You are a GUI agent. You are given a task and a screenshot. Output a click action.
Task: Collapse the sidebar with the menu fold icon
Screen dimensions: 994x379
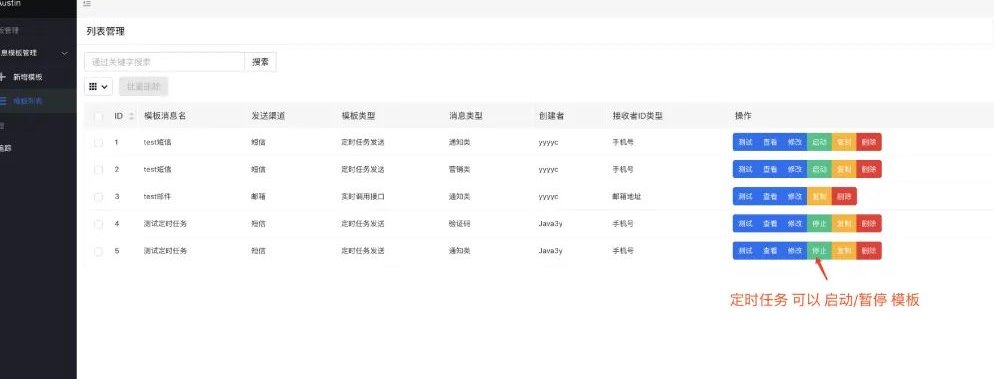point(87,4)
